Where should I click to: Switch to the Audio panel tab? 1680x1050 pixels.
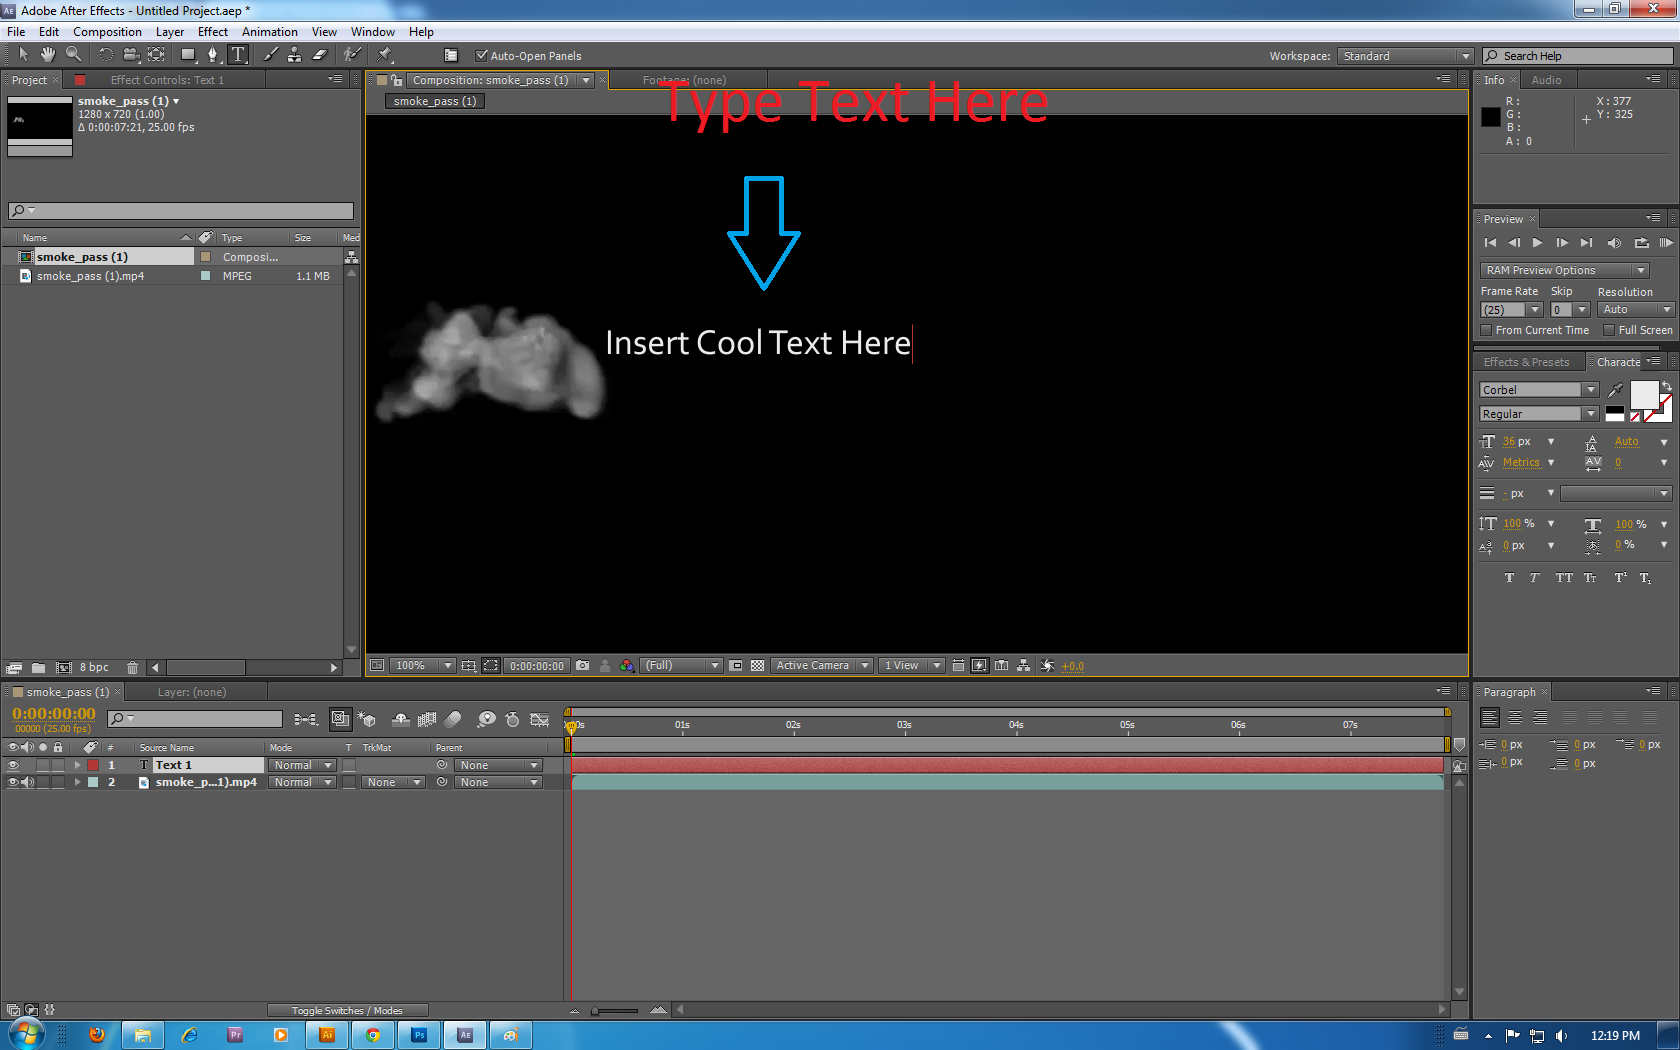[x=1546, y=80]
